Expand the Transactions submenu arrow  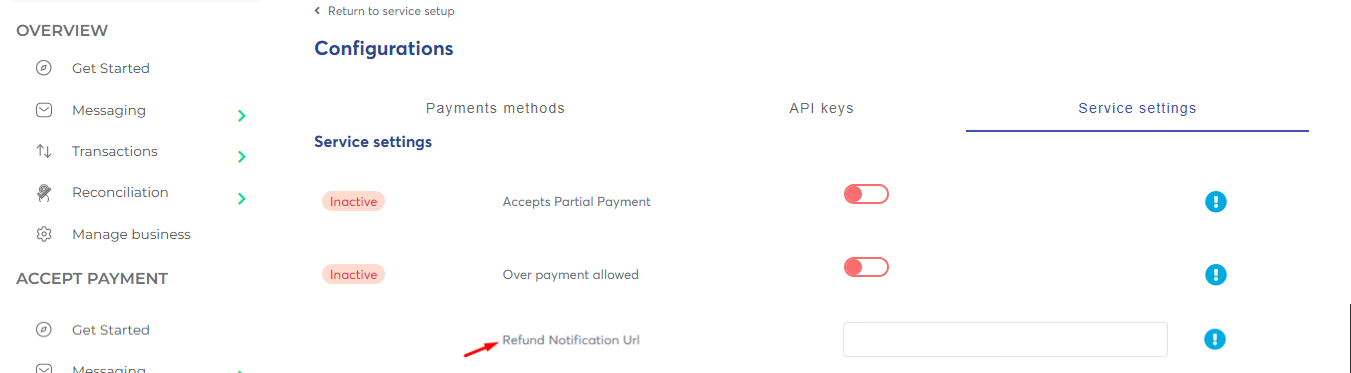[241, 157]
